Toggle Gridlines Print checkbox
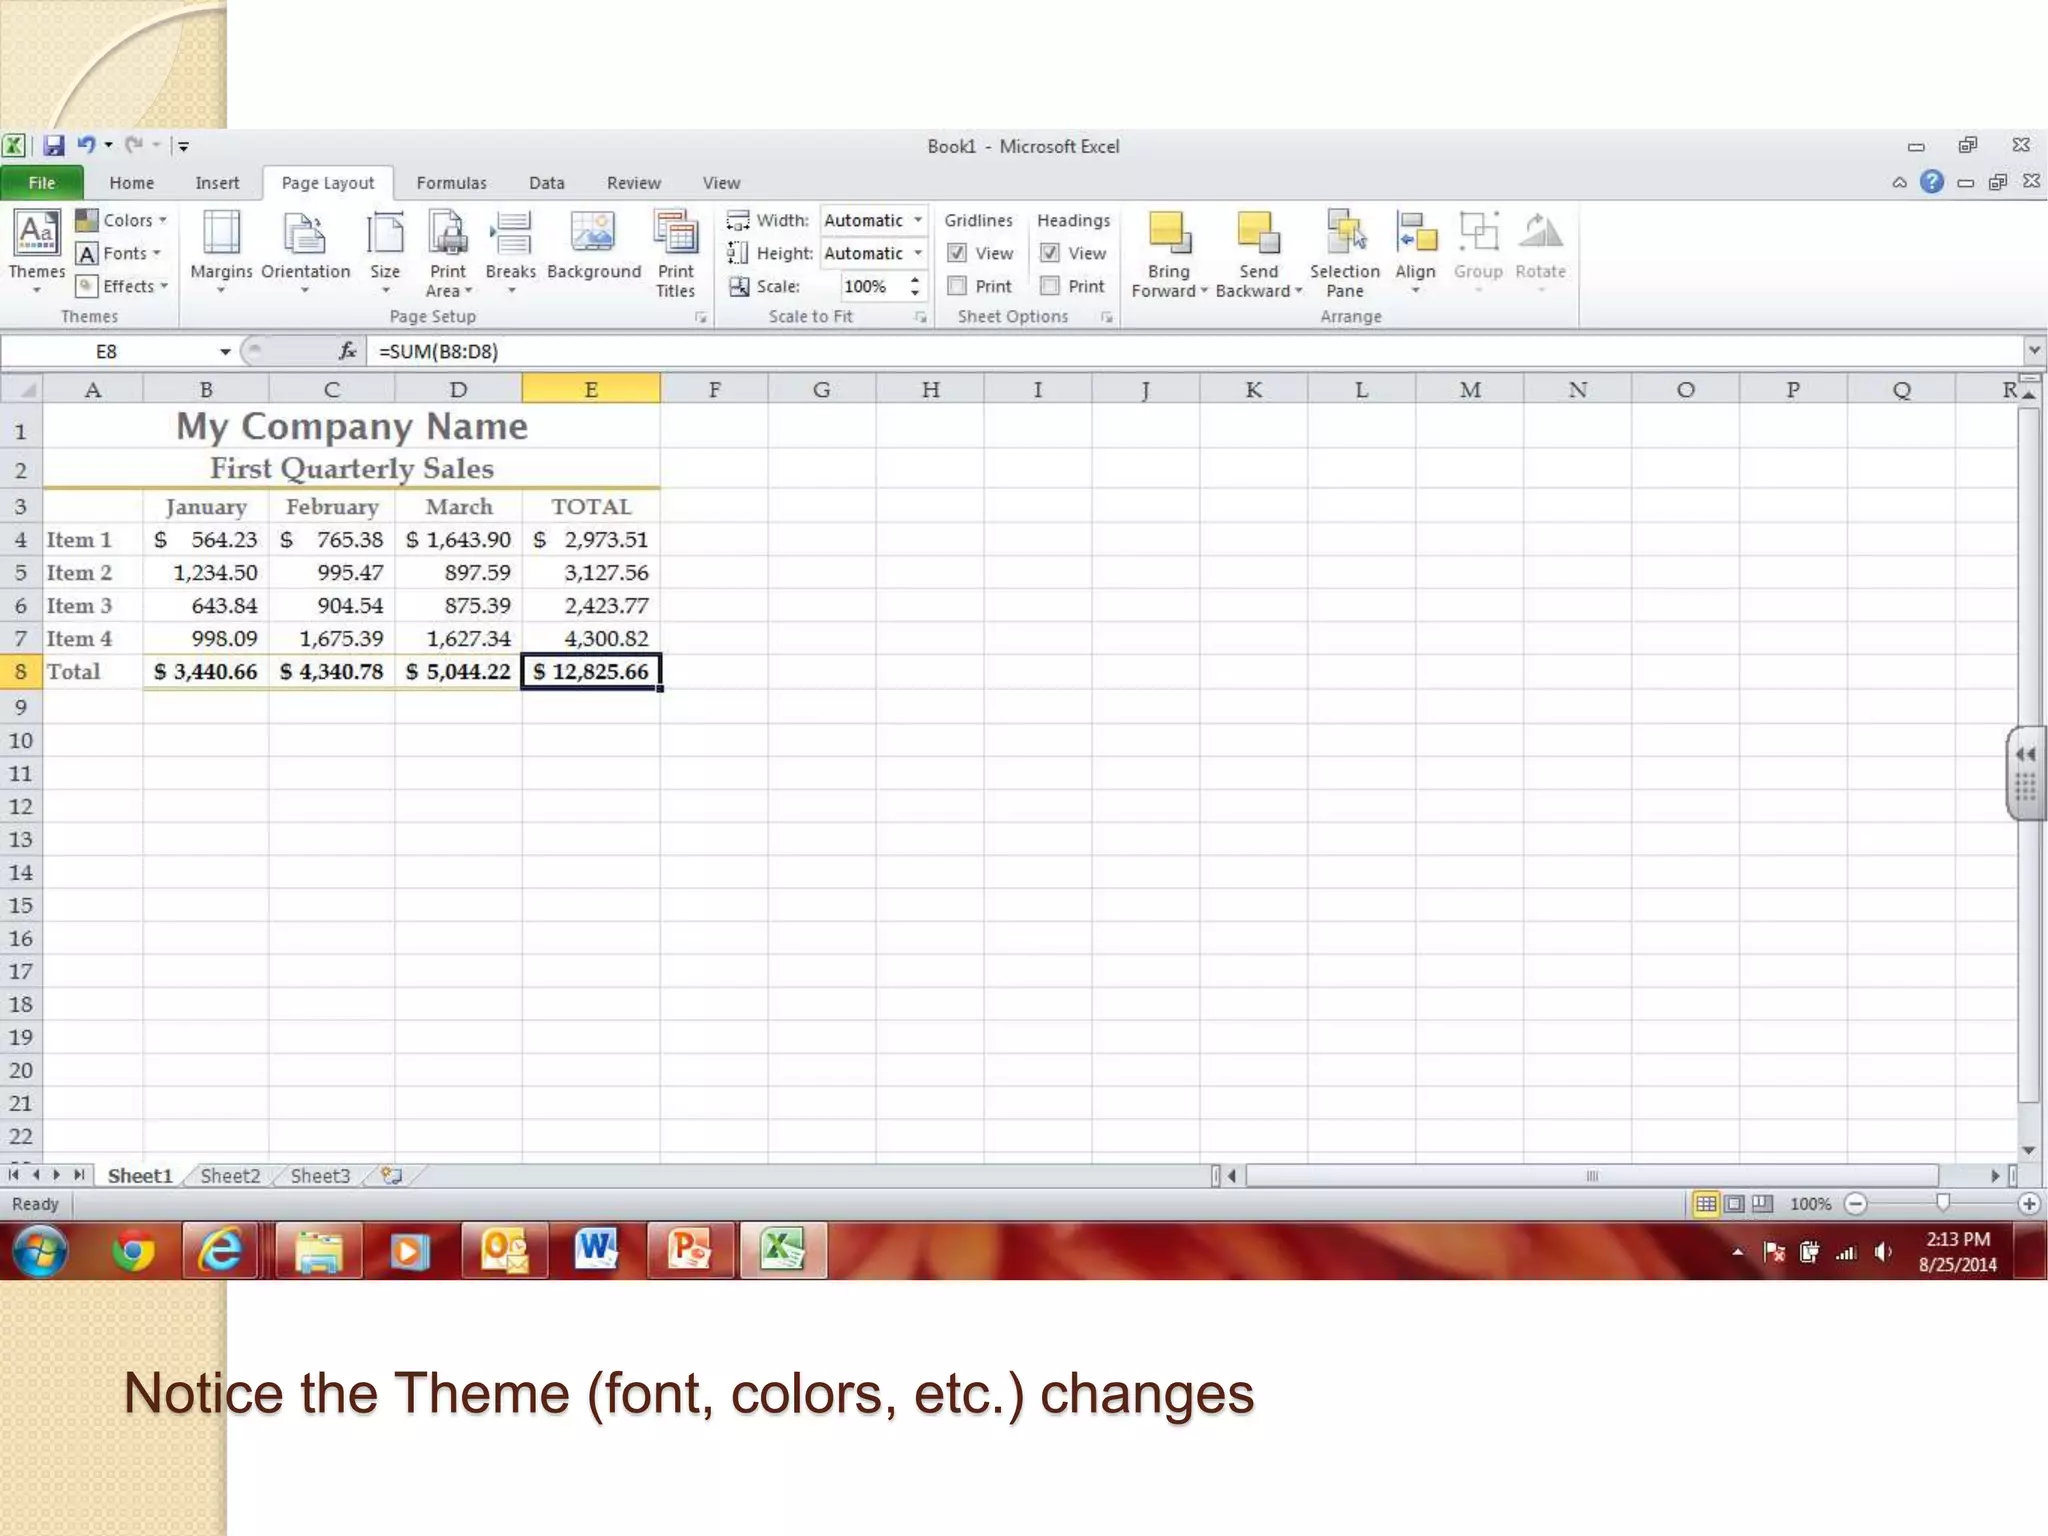This screenshot has height=1536, width=2048. [x=957, y=286]
